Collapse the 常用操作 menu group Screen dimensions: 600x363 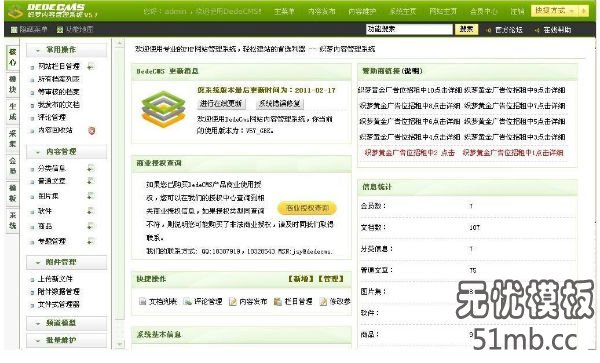66,50
